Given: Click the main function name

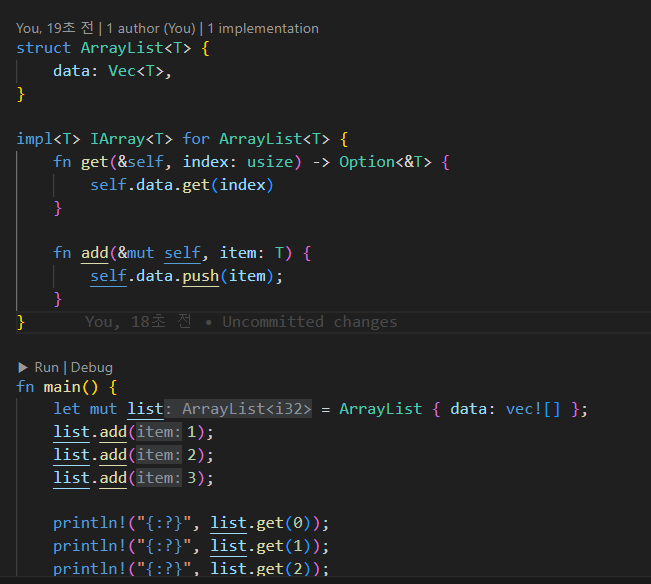Looking at the screenshot, I should click(x=62, y=386).
